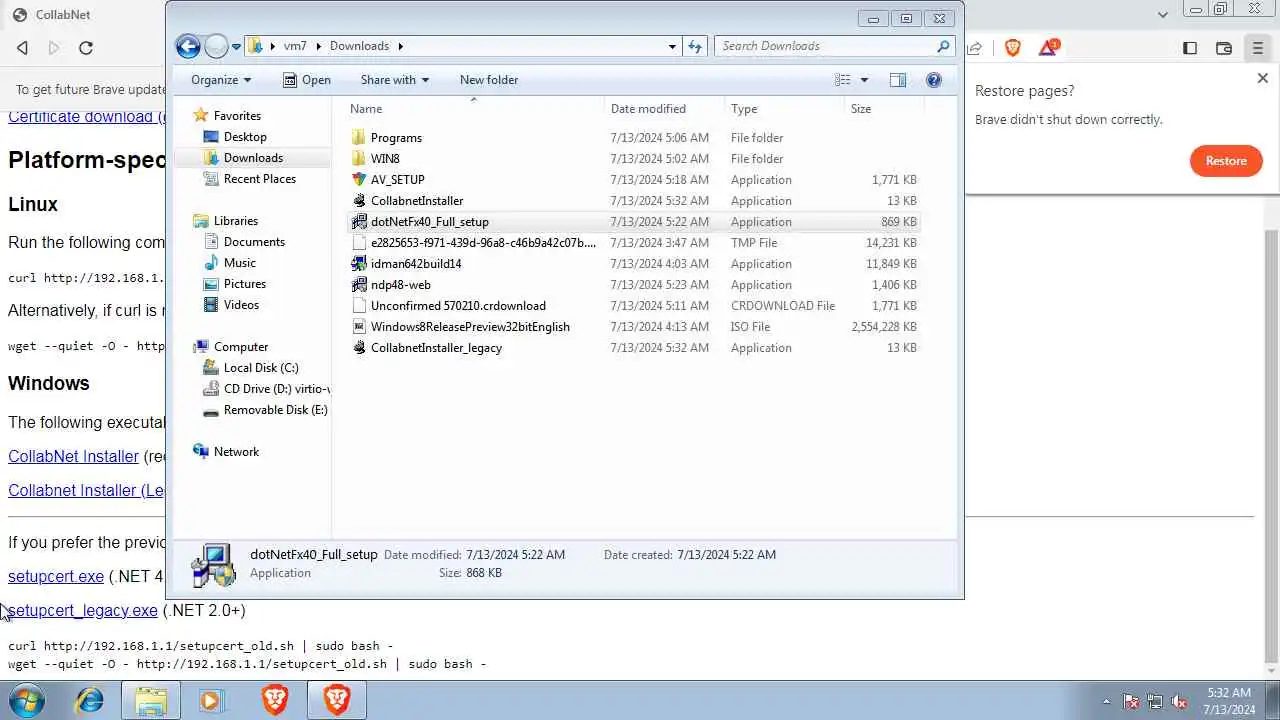Open recent locations dropdown beside Forward arrow

(237, 46)
